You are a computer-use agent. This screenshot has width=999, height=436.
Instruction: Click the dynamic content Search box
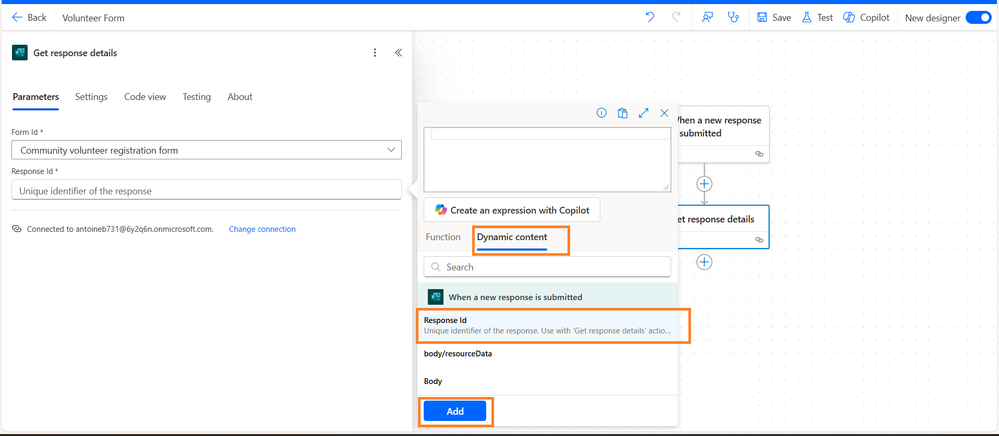click(547, 267)
